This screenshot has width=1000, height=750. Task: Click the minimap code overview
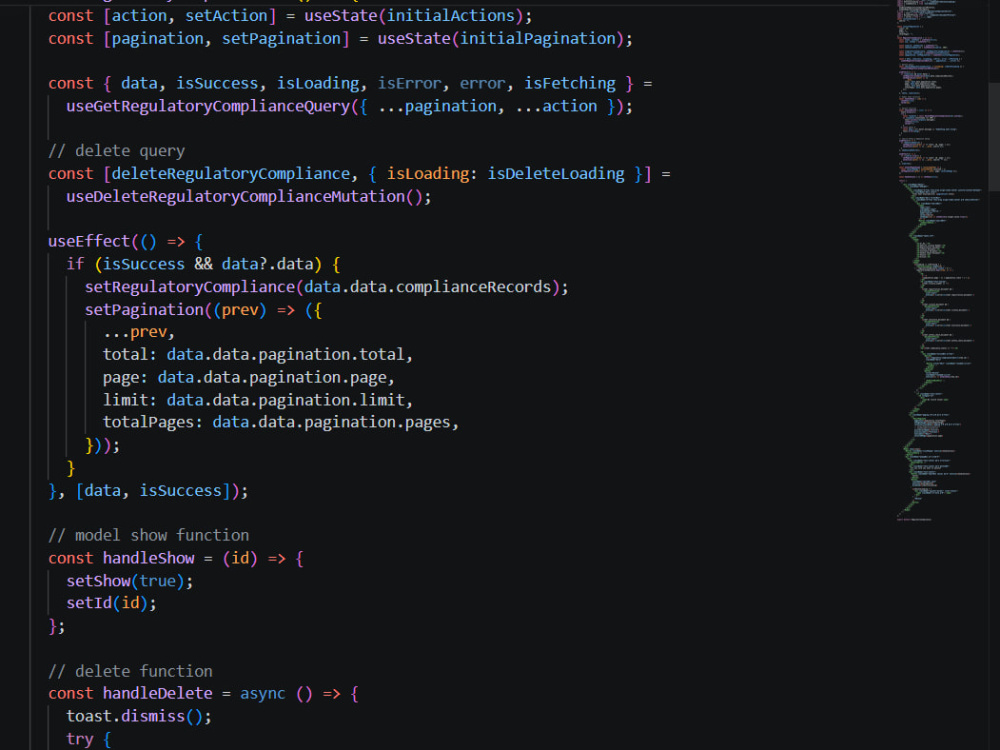[938, 261]
